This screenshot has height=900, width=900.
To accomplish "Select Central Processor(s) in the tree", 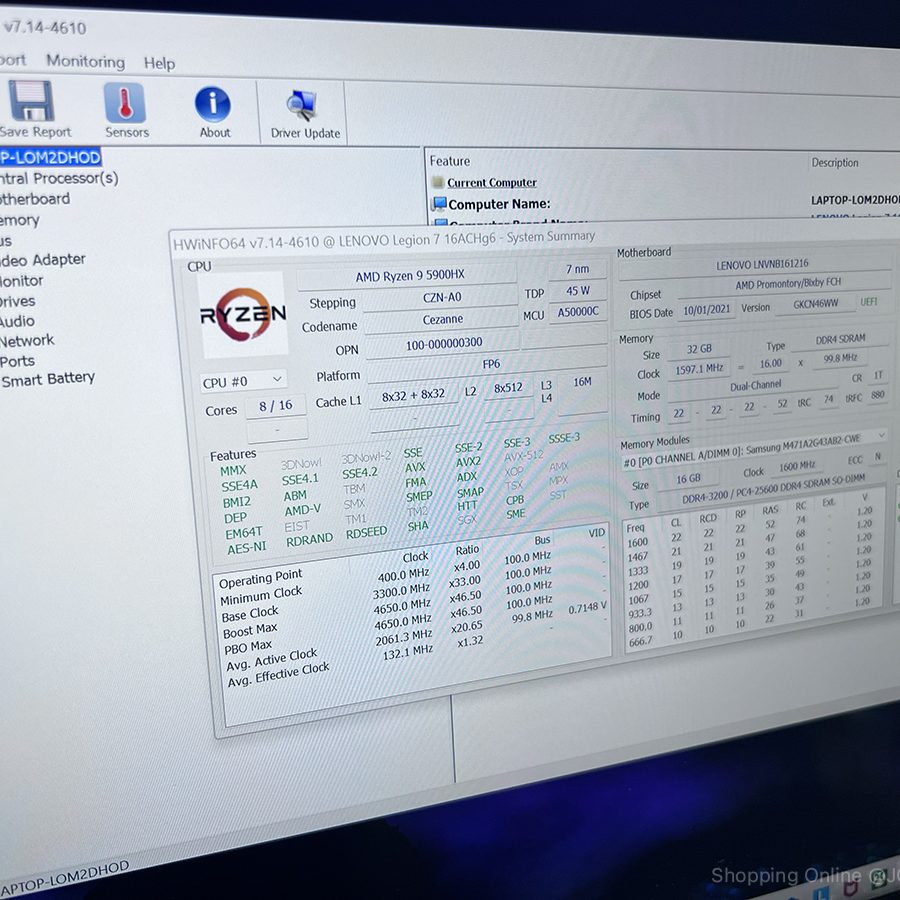I will [59, 178].
